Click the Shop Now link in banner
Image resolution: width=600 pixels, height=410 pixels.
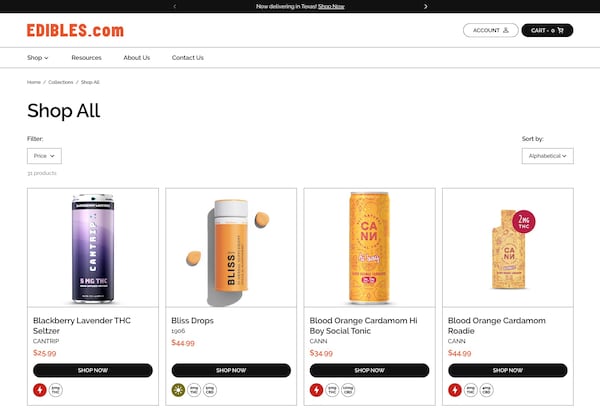(x=332, y=6)
